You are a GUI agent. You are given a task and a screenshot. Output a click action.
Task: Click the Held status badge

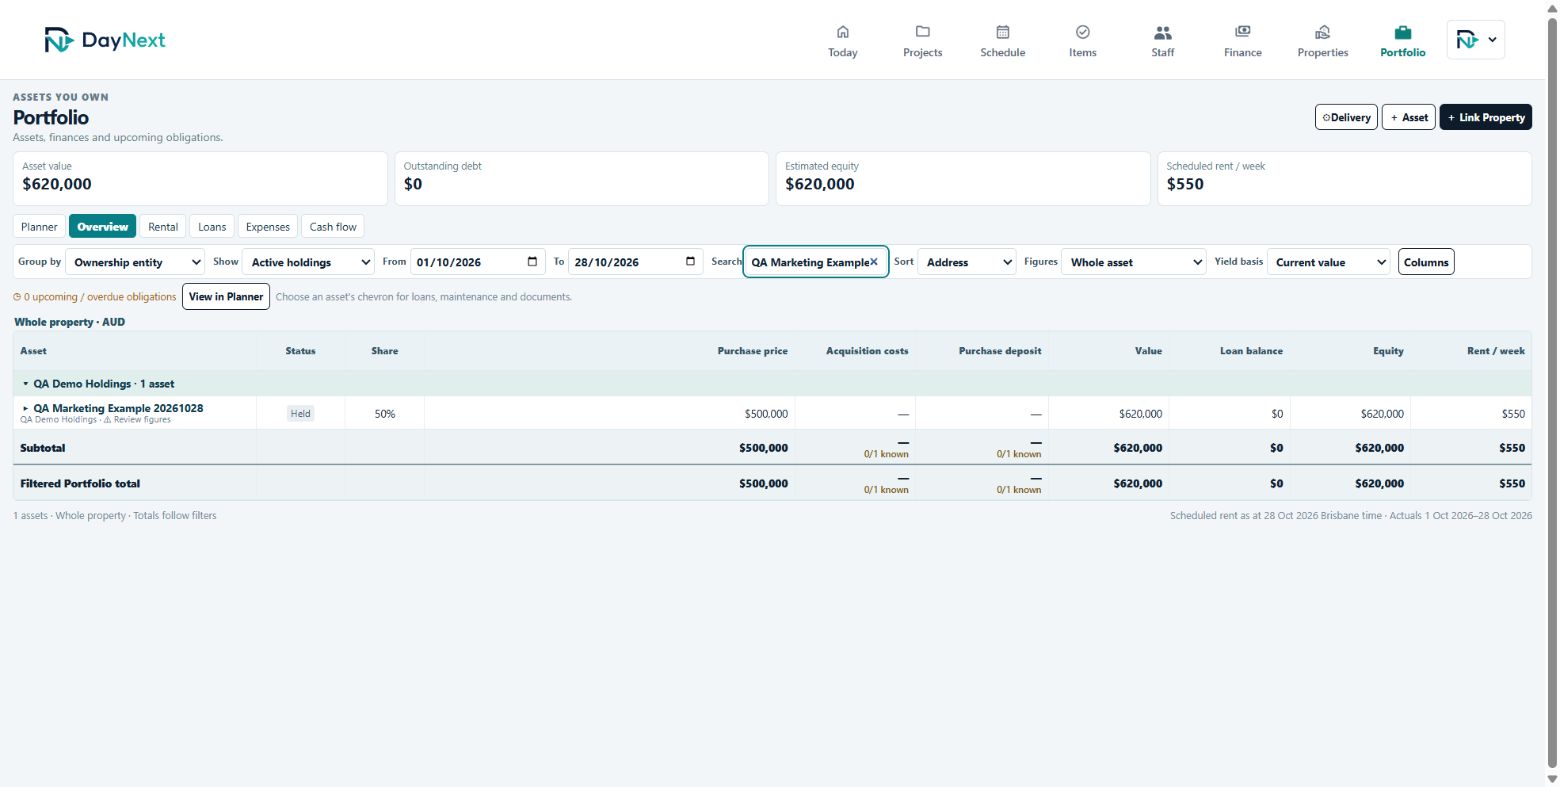click(300, 413)
